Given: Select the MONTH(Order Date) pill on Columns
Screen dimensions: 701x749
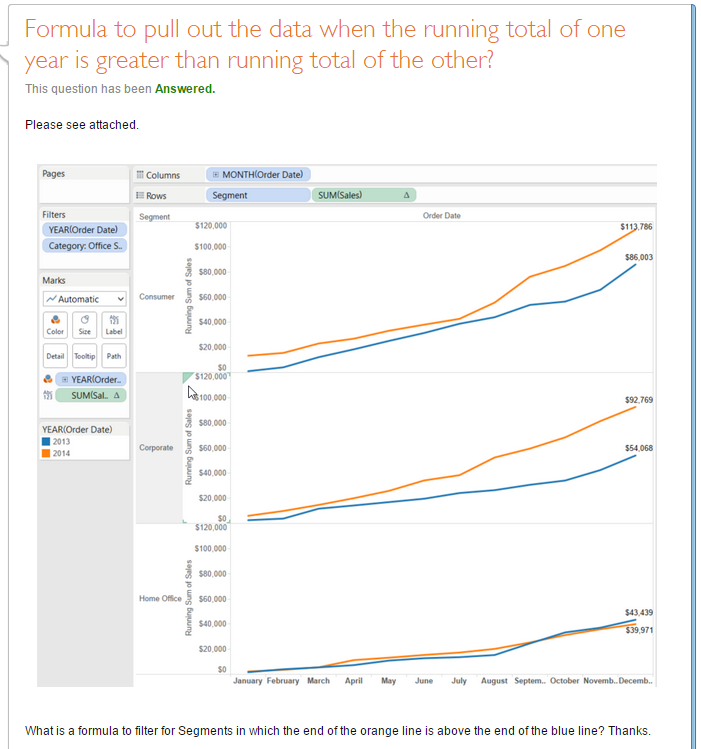Looking at the screenshot, I should coord(258,174).
